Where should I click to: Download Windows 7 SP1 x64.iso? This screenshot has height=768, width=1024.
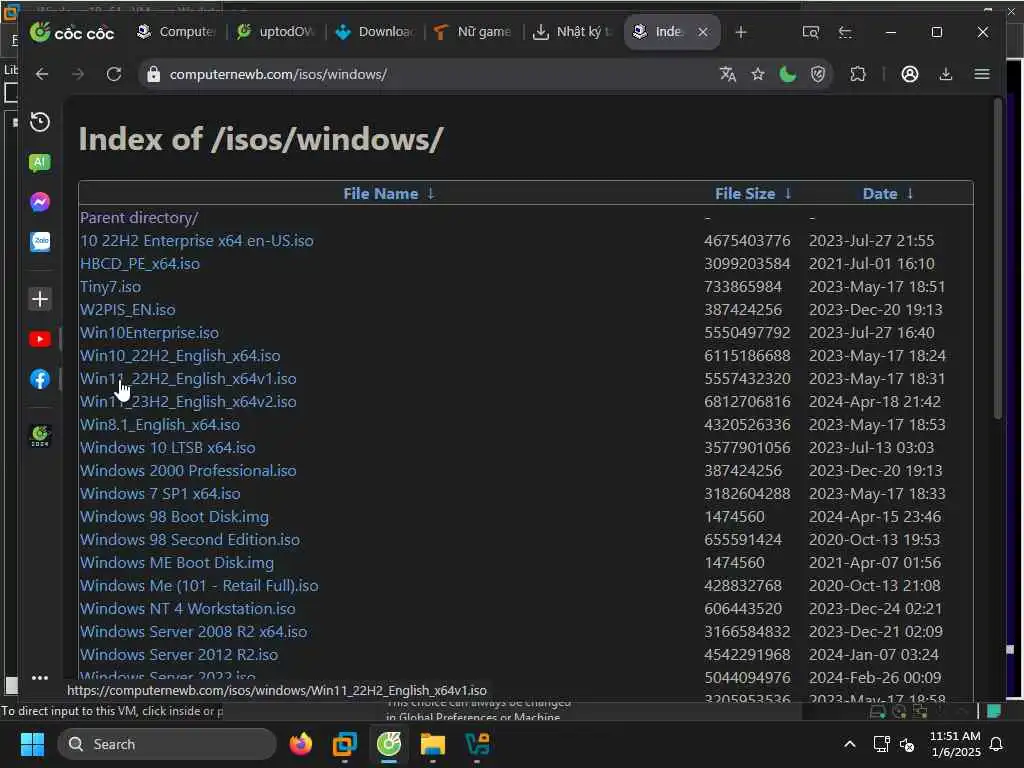[160, 494]
